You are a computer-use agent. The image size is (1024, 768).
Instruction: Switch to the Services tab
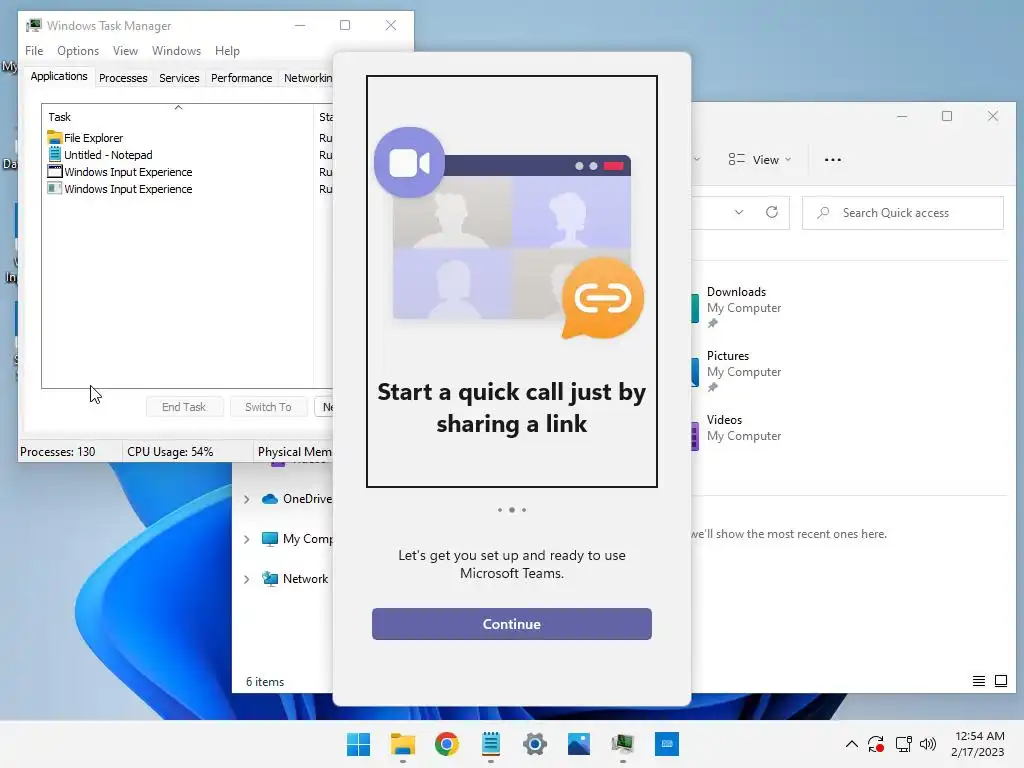tap(179, 78)
